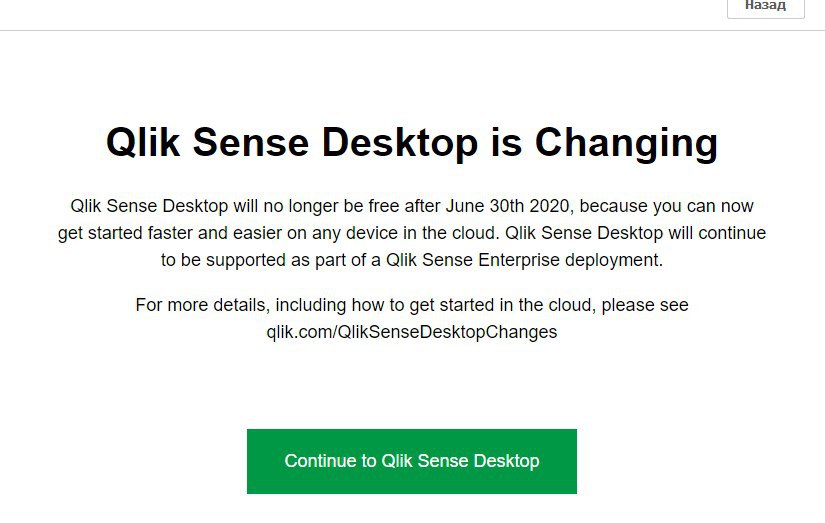Click the Назад button

click(765, 6)
